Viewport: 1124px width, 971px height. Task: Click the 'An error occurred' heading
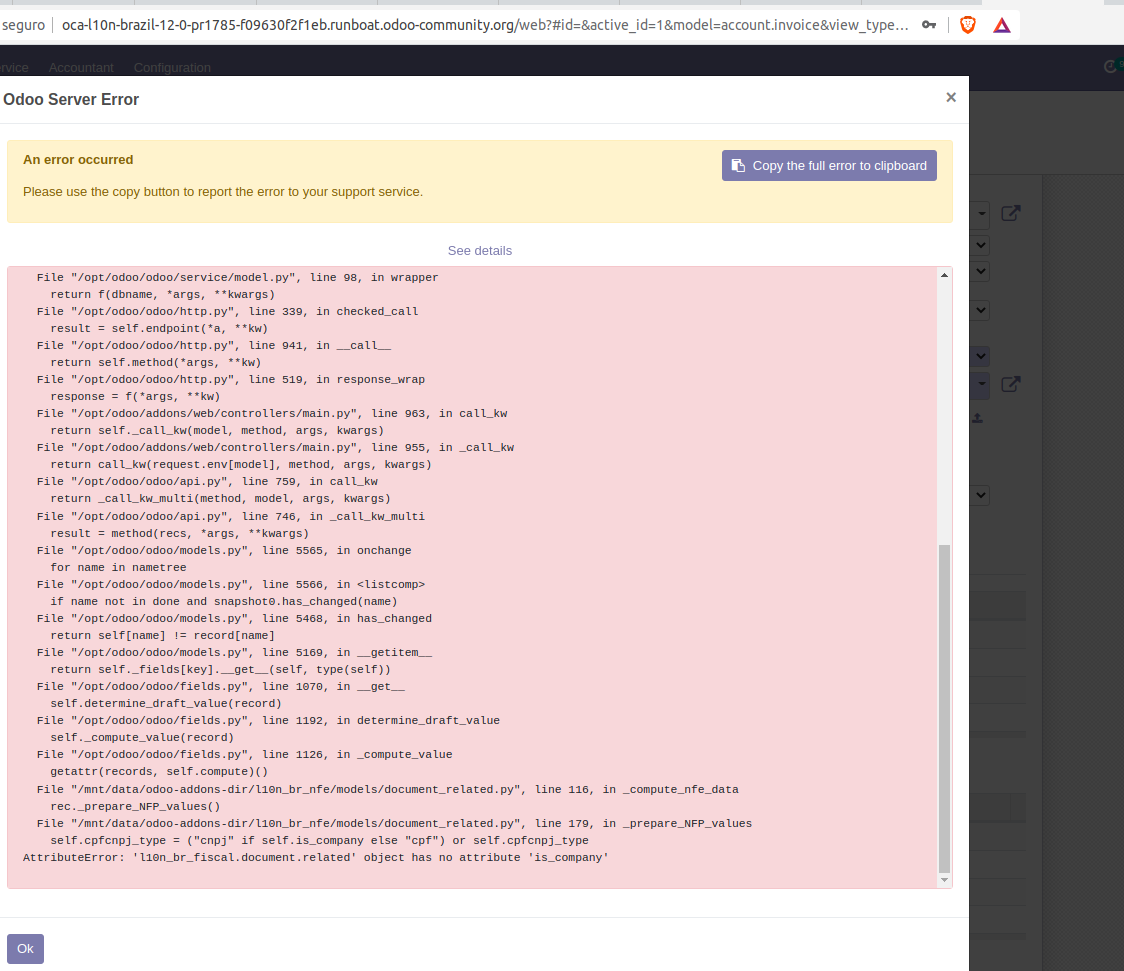click(78, 160)
